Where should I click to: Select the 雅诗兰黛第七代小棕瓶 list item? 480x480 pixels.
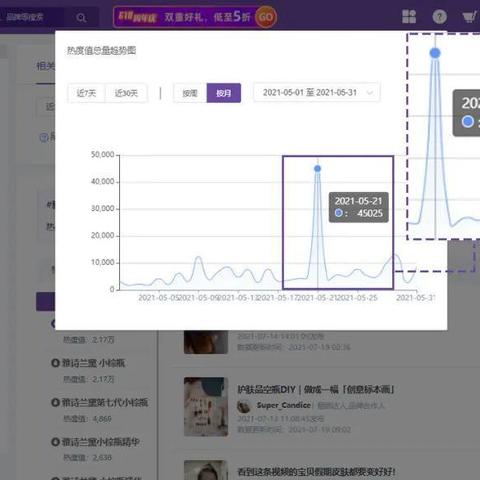pos(105,402)
